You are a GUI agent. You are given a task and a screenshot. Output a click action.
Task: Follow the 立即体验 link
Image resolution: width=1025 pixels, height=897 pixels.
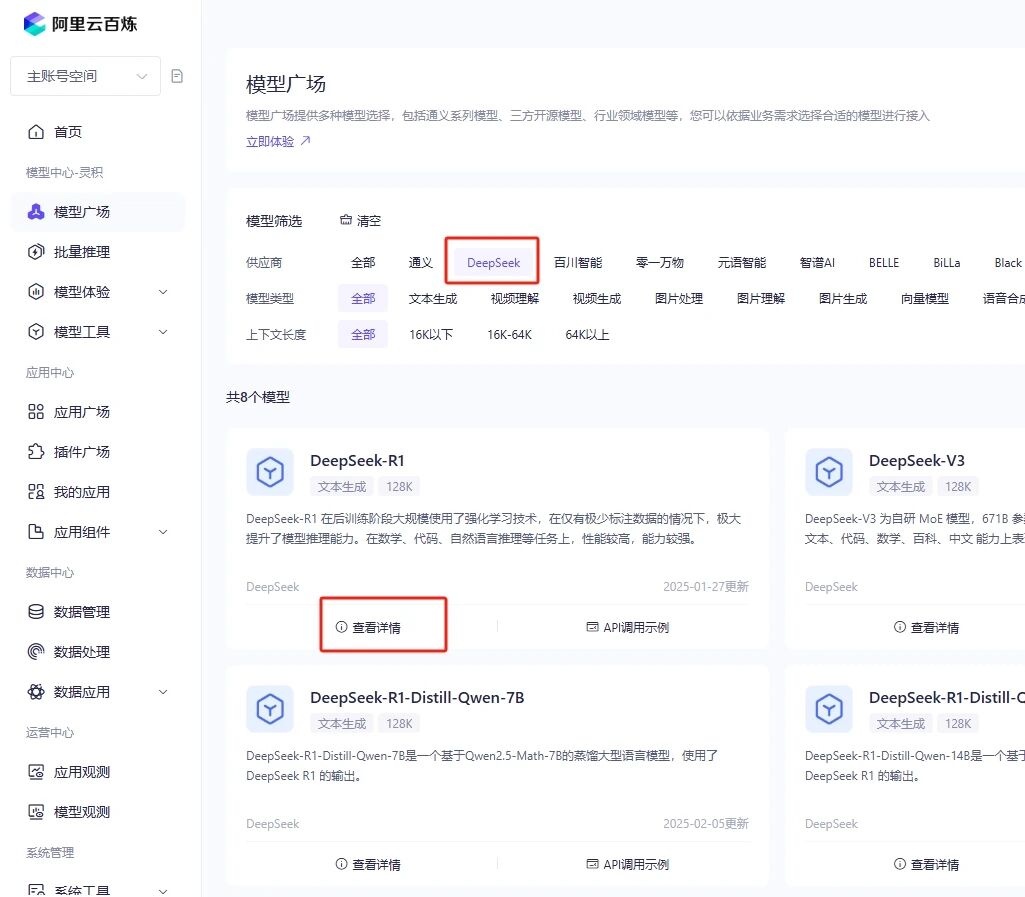(278, 142)
